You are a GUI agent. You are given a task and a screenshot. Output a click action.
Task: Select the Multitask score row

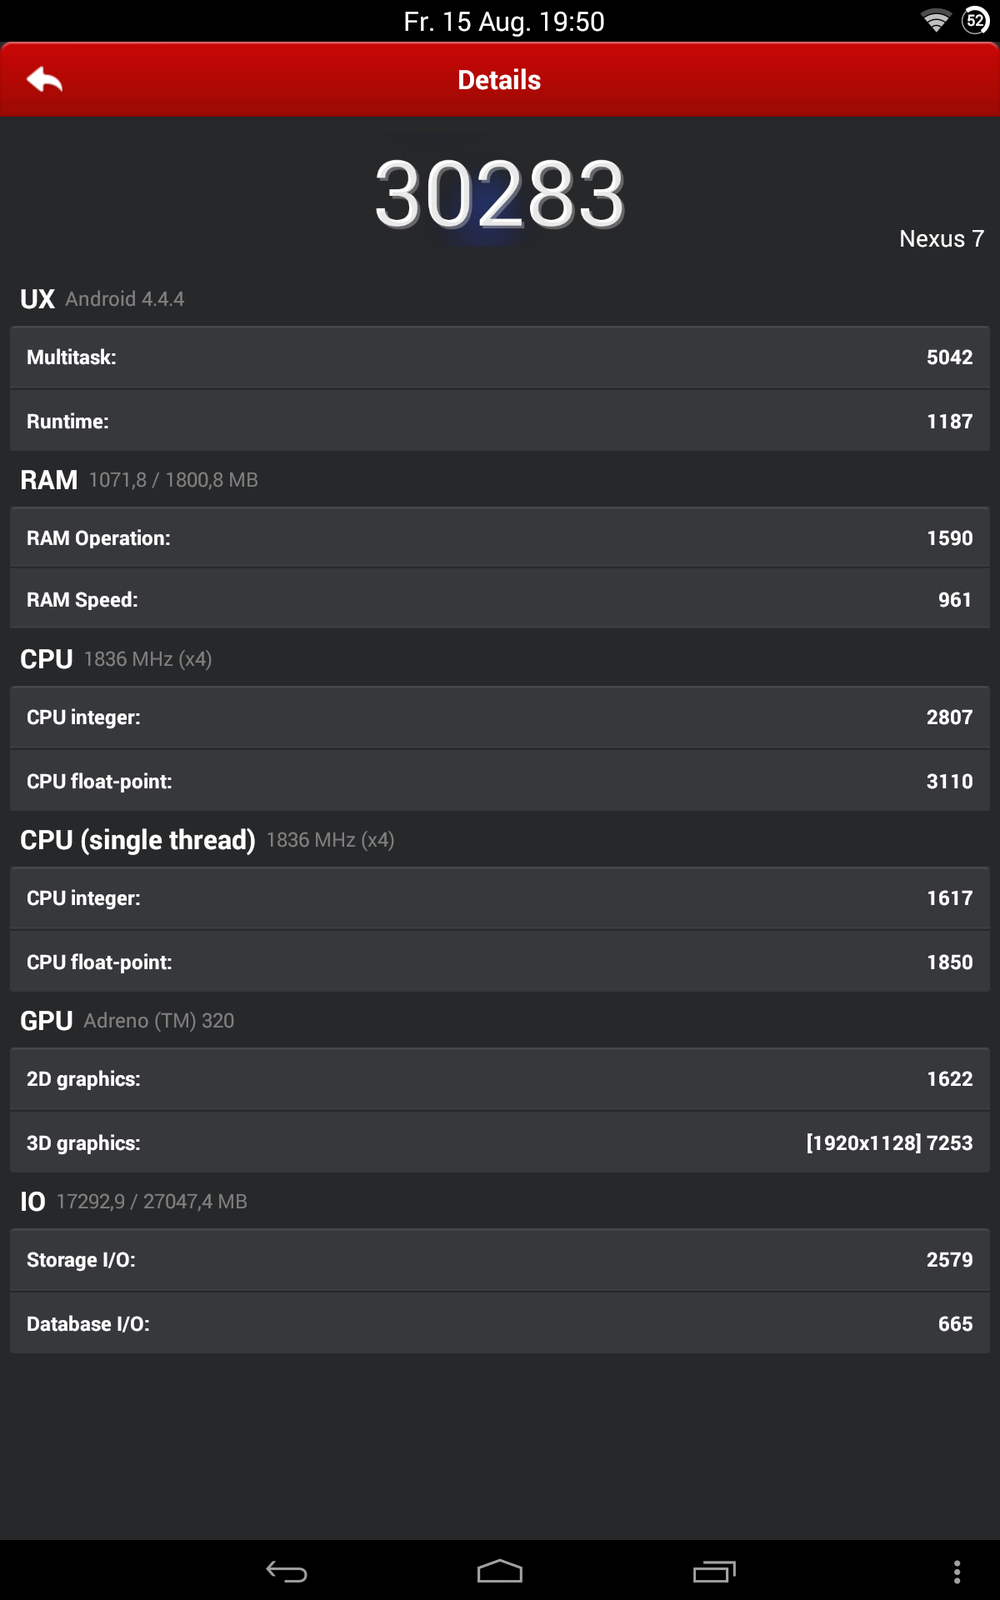[500, 357]
